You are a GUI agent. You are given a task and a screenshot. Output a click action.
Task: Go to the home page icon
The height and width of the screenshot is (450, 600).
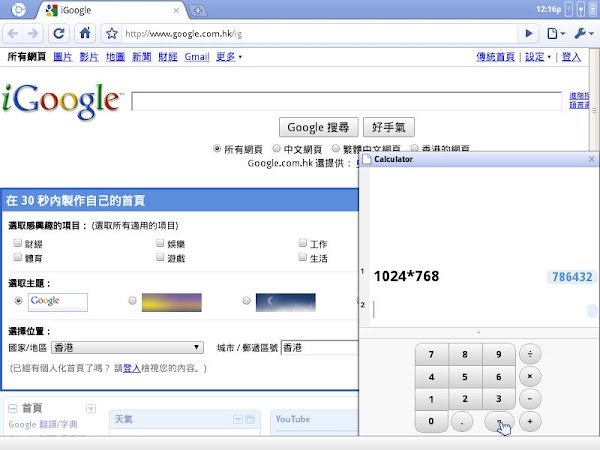85,34
